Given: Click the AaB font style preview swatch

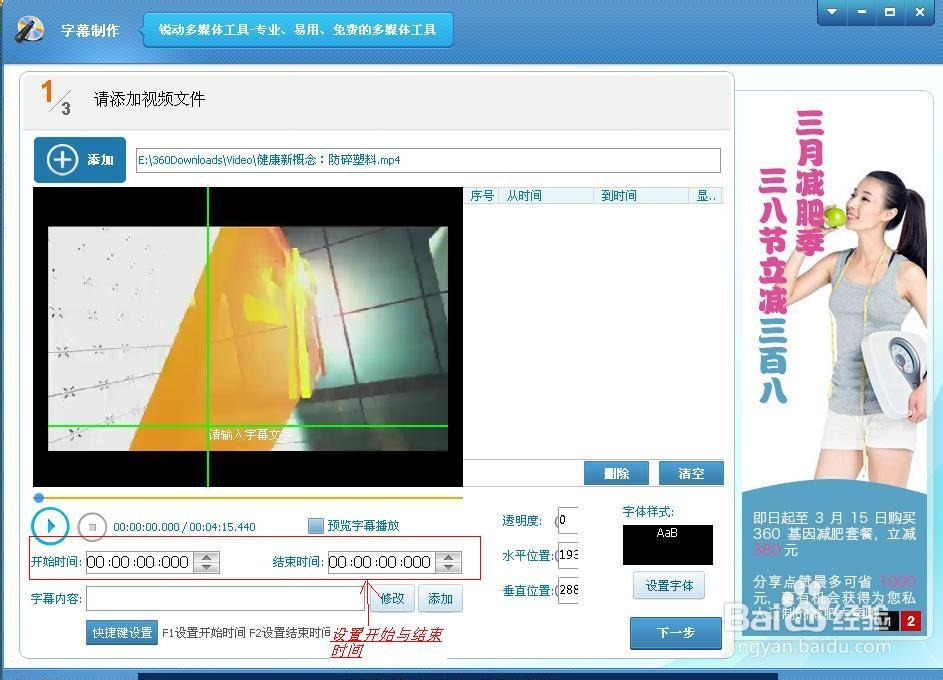Looking at the screenshot, I should (x=668, y=545).
